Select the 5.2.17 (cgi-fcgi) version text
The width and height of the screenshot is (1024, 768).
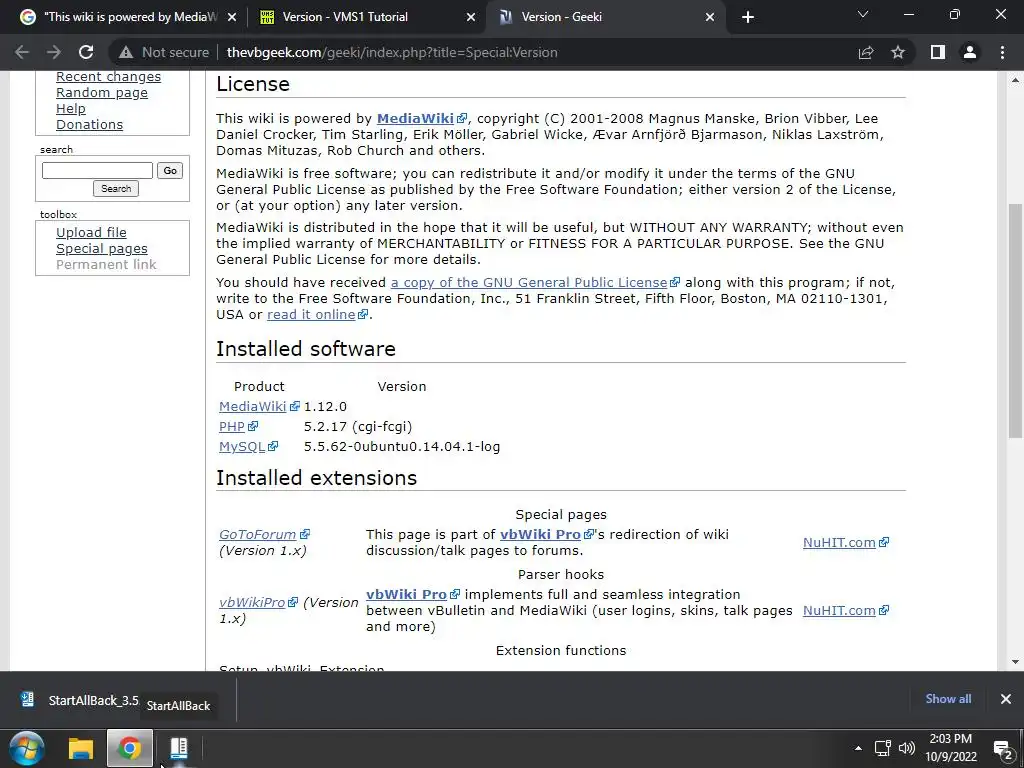pyautogui.click(x=358, y=426)
